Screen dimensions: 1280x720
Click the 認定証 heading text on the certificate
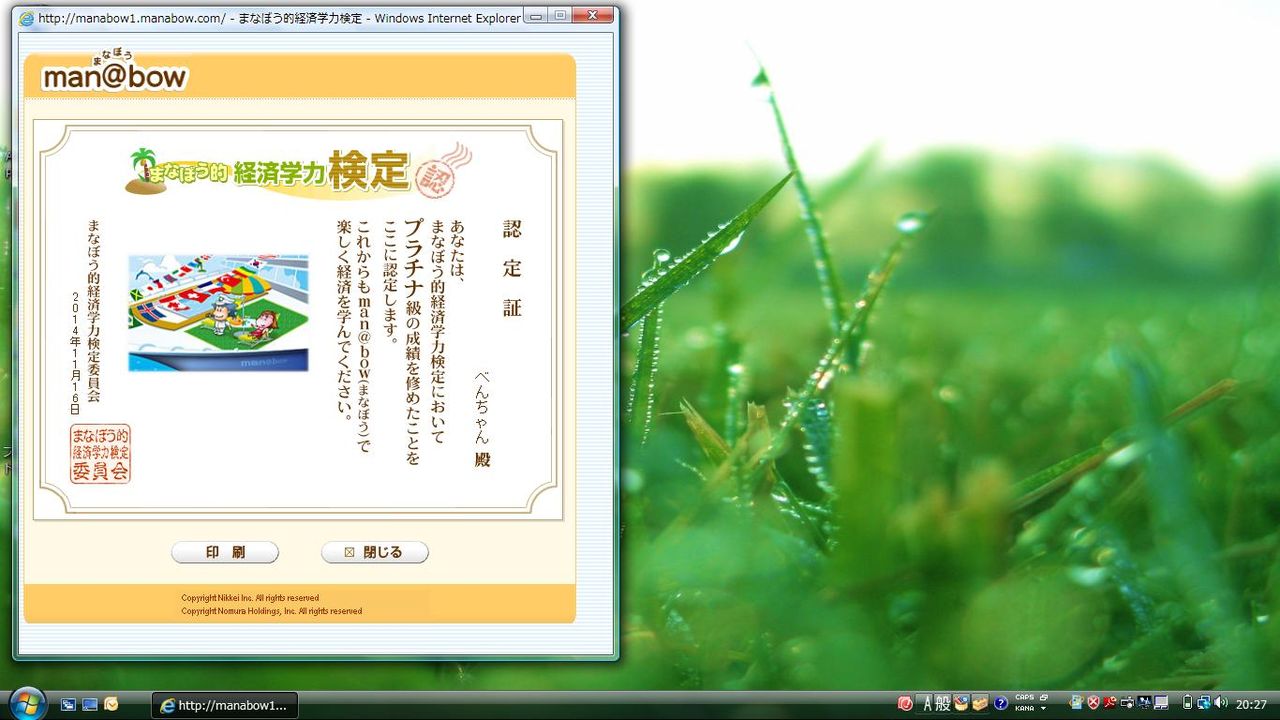[x=512, y=268]
